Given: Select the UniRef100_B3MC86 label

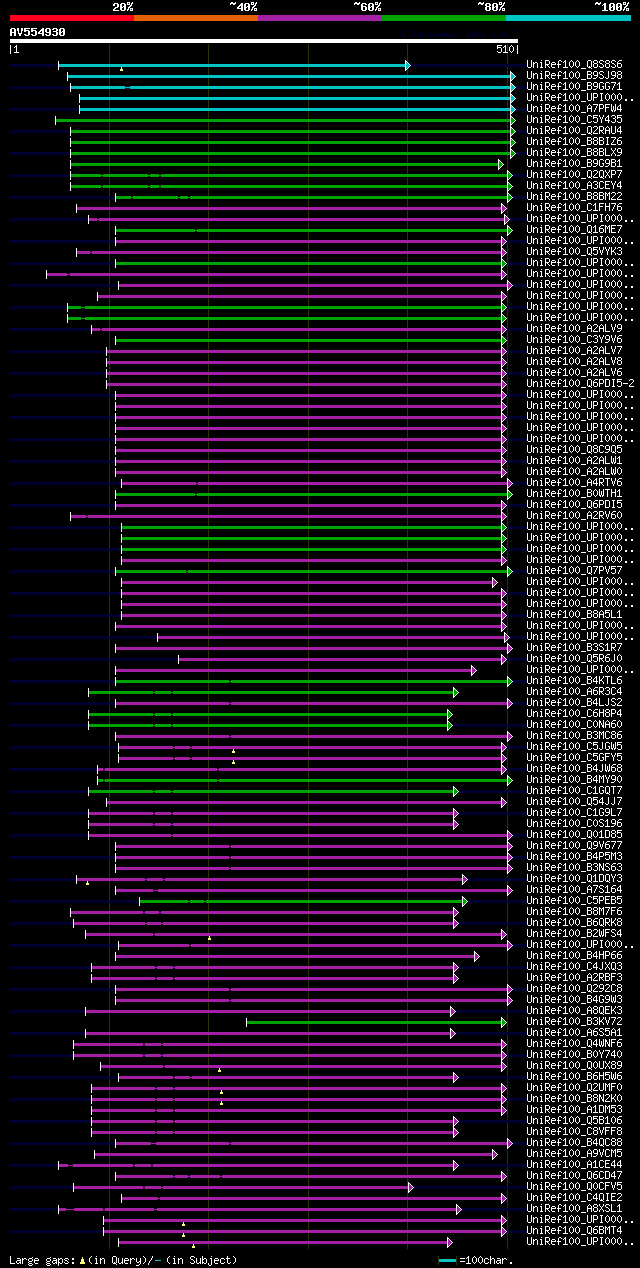Looking at the screenshot, I should 575,736.
